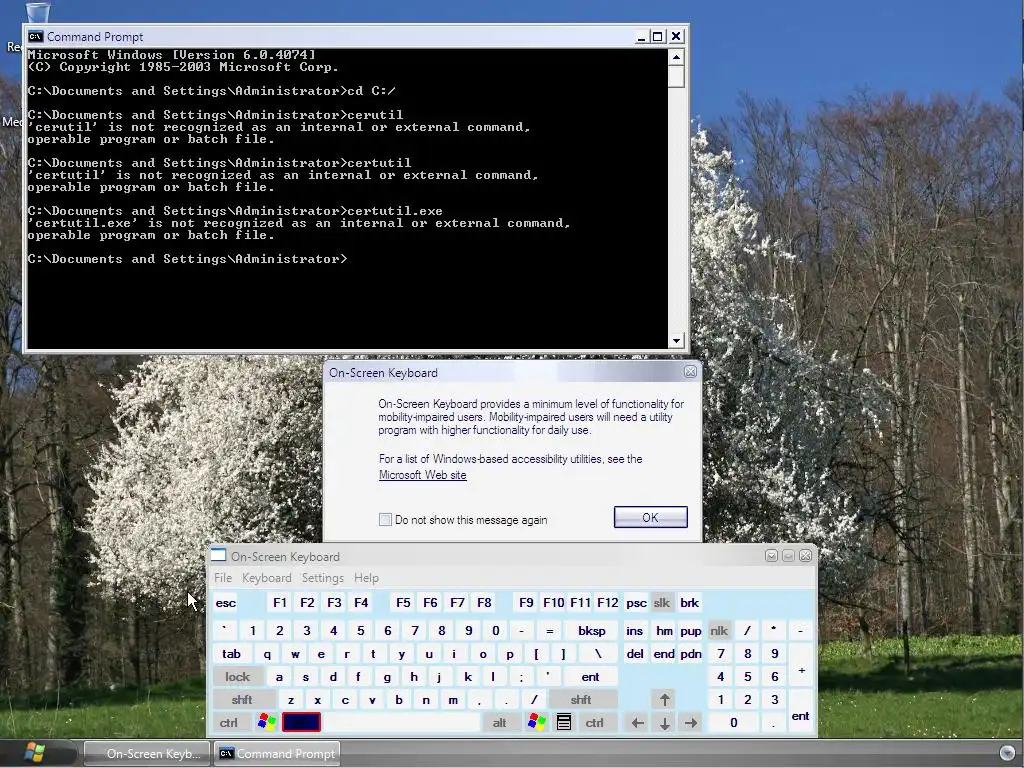Click the F1 key
Viewport: 1024px width, 768px height.
click(280, 603)
